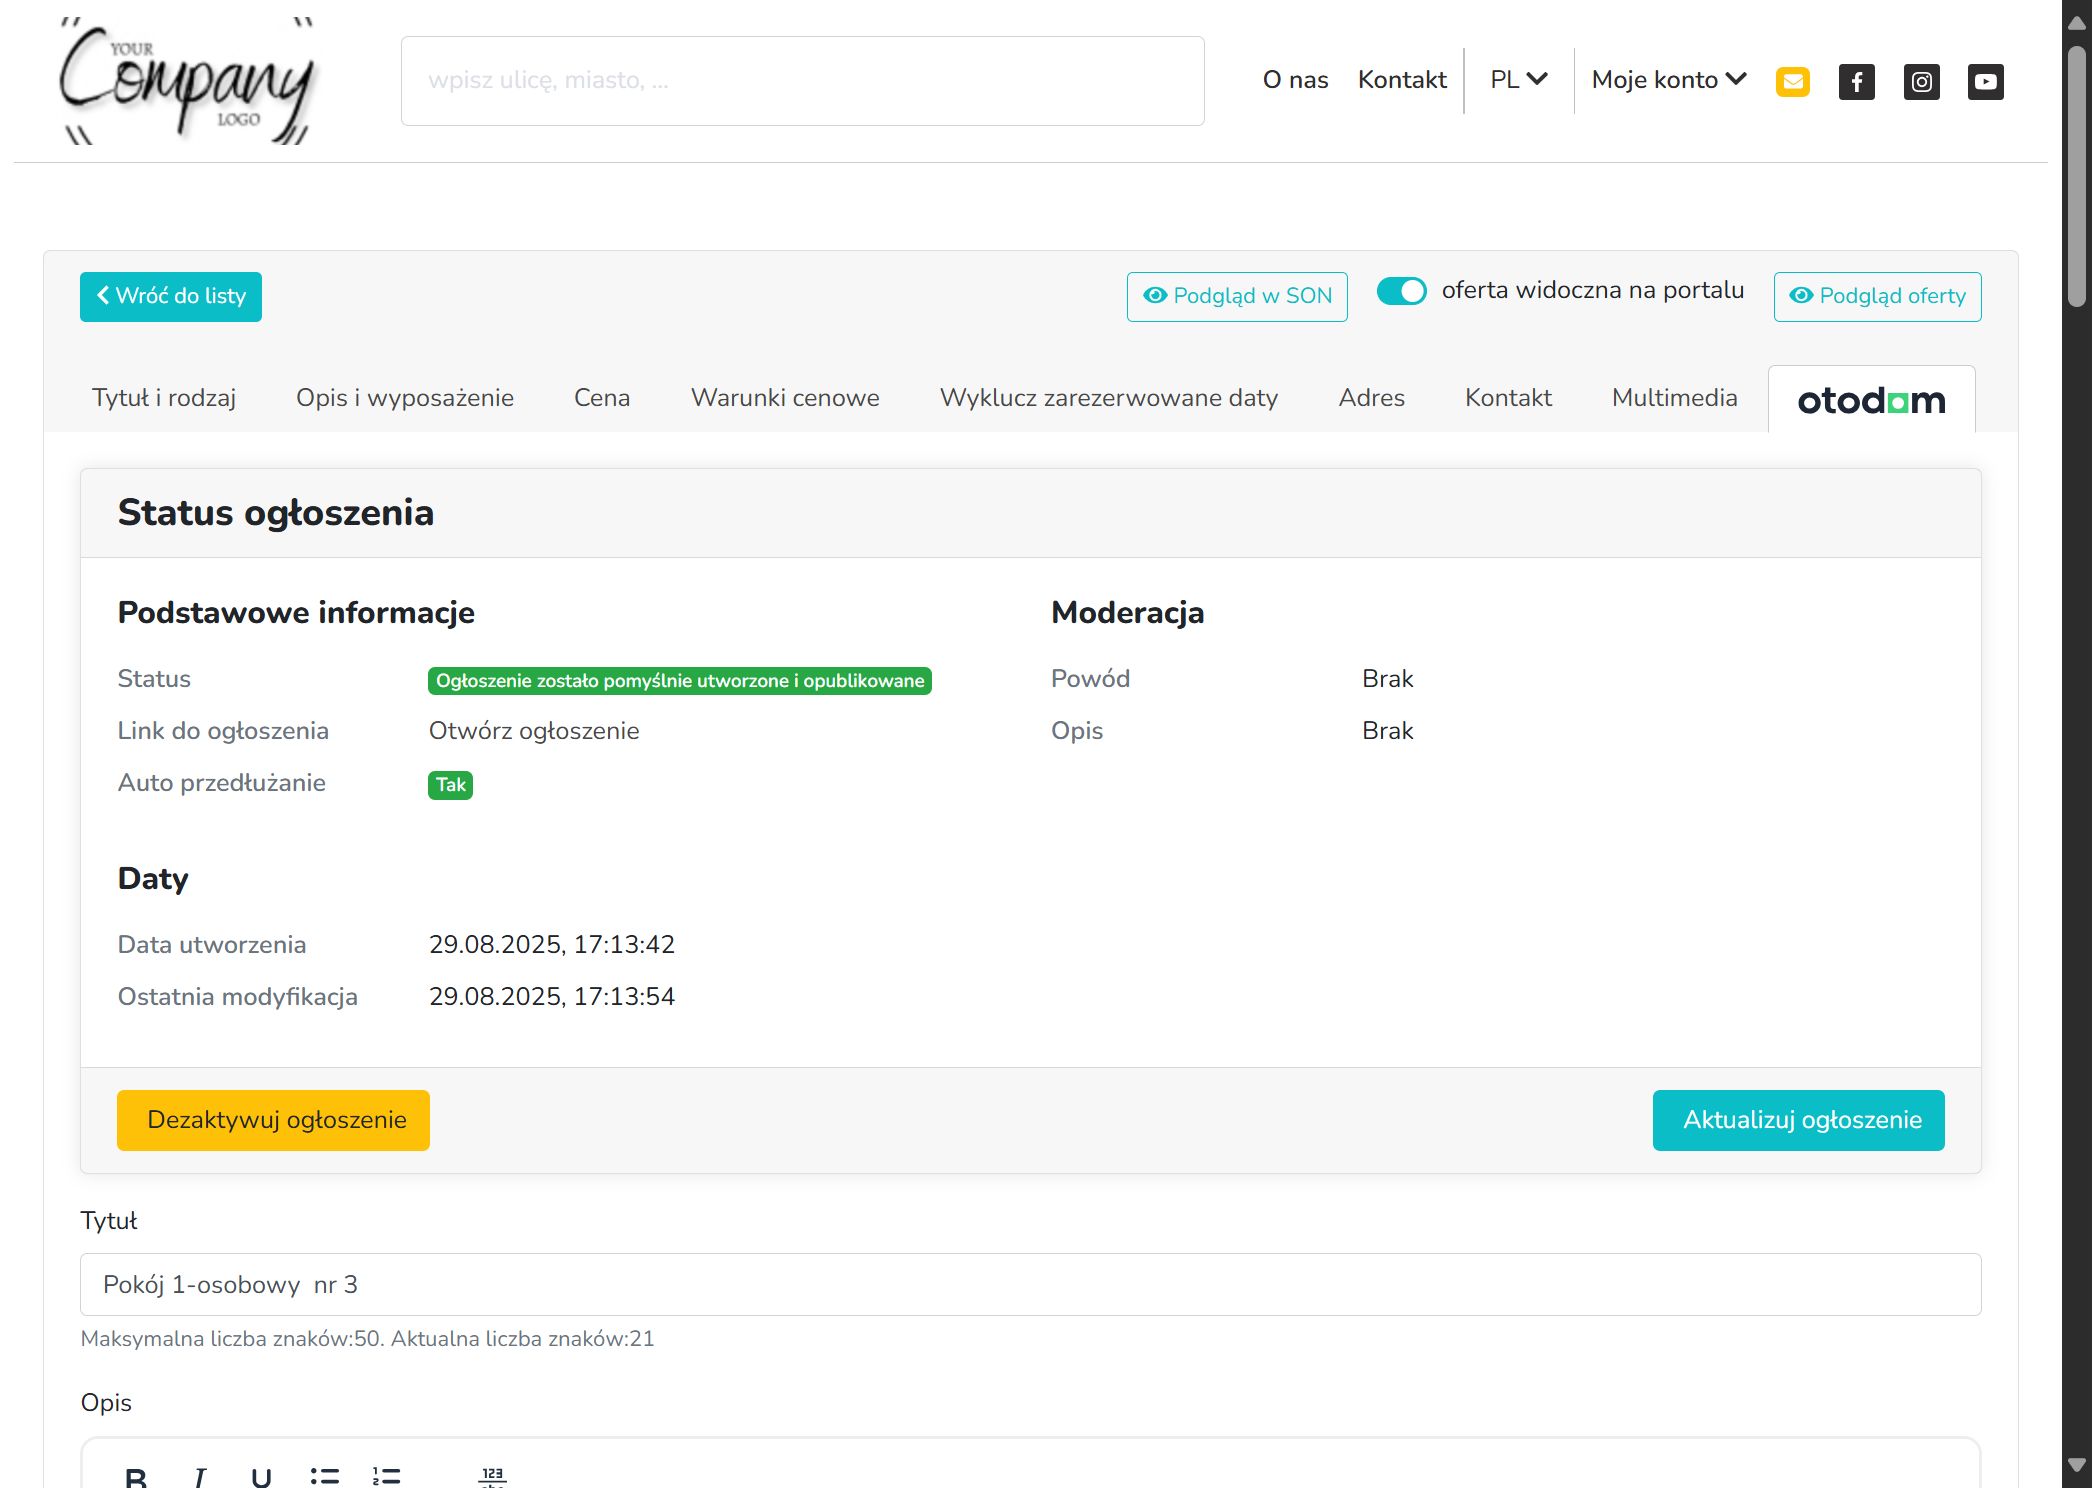The height and width of the screenshot is (1488, 2092).
Task: Click the 'Status ogłoszenia' heading
Action: click(x=276, y=513)
